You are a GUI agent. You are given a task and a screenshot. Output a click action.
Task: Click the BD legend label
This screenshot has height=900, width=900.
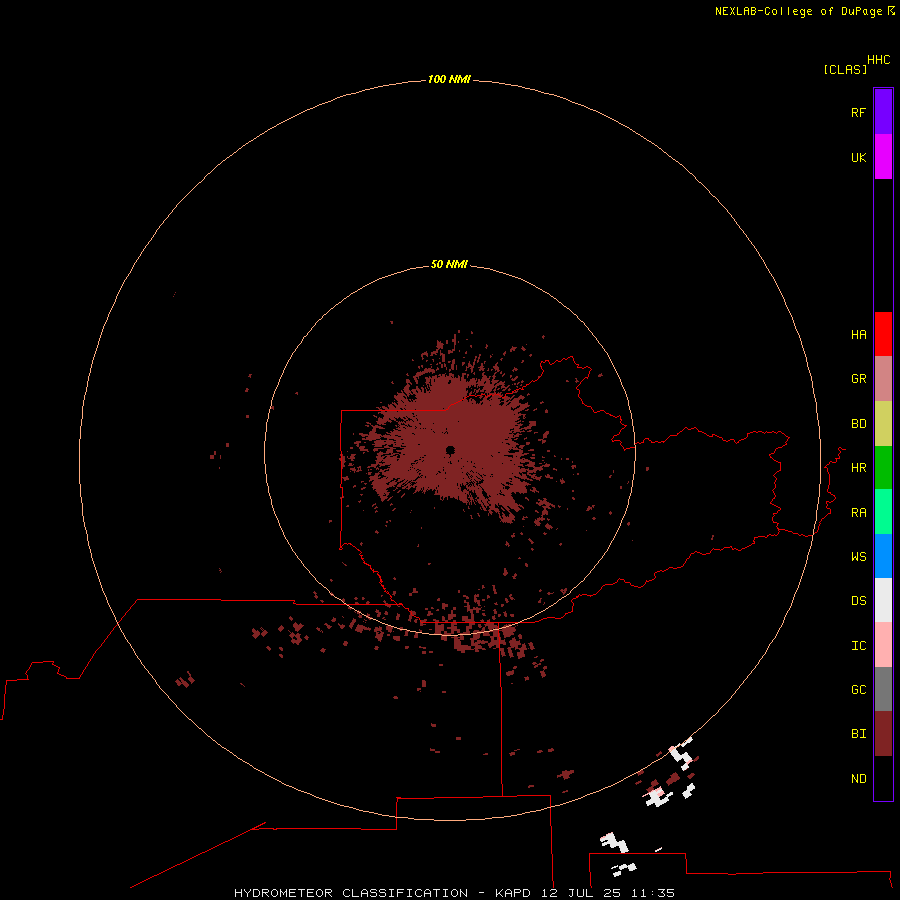click(x=858, y=424)
